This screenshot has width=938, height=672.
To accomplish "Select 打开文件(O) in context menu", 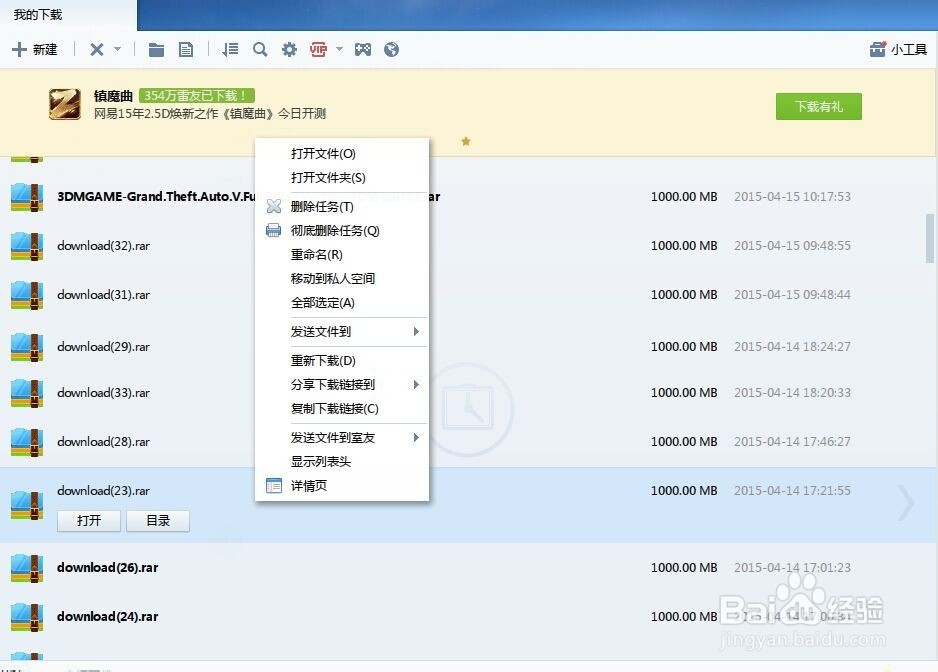I will pyautogui.click(x=342, y=154).
